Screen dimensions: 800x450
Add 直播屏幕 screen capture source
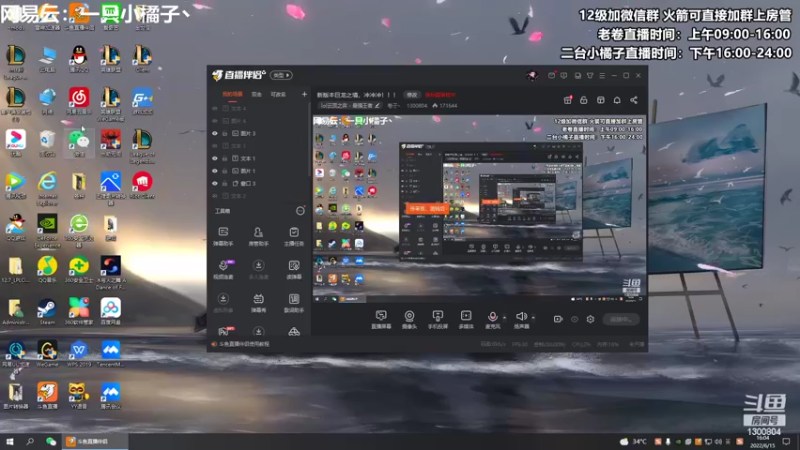(381, 319)
